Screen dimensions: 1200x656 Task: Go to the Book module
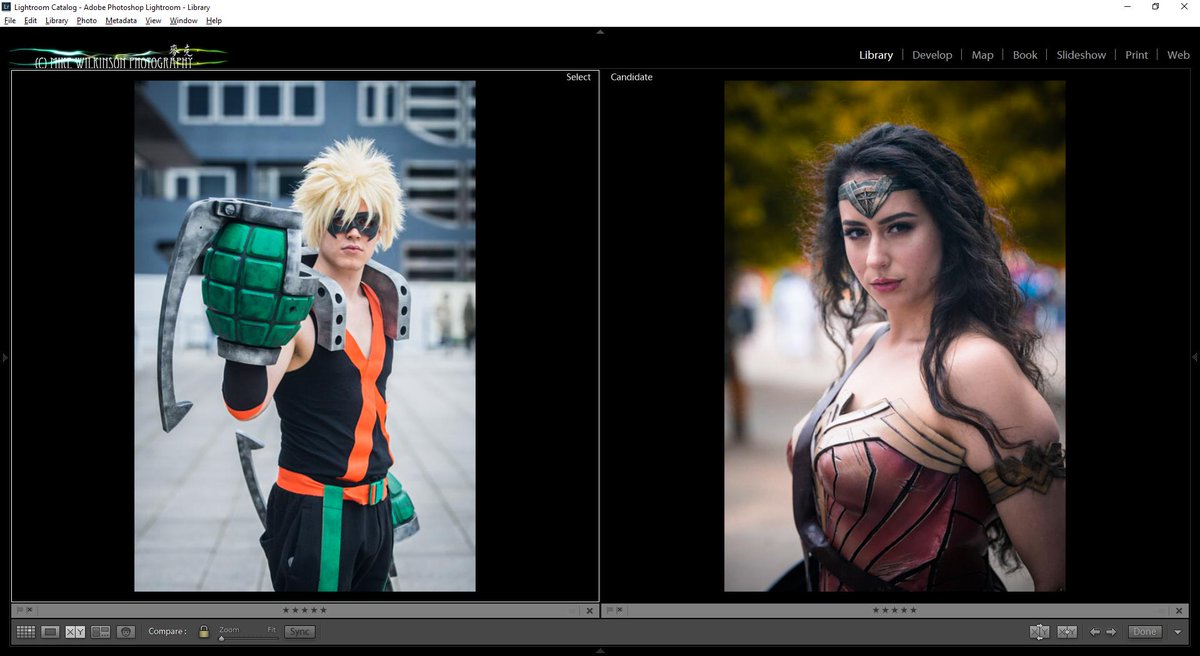pos(1025,55)
